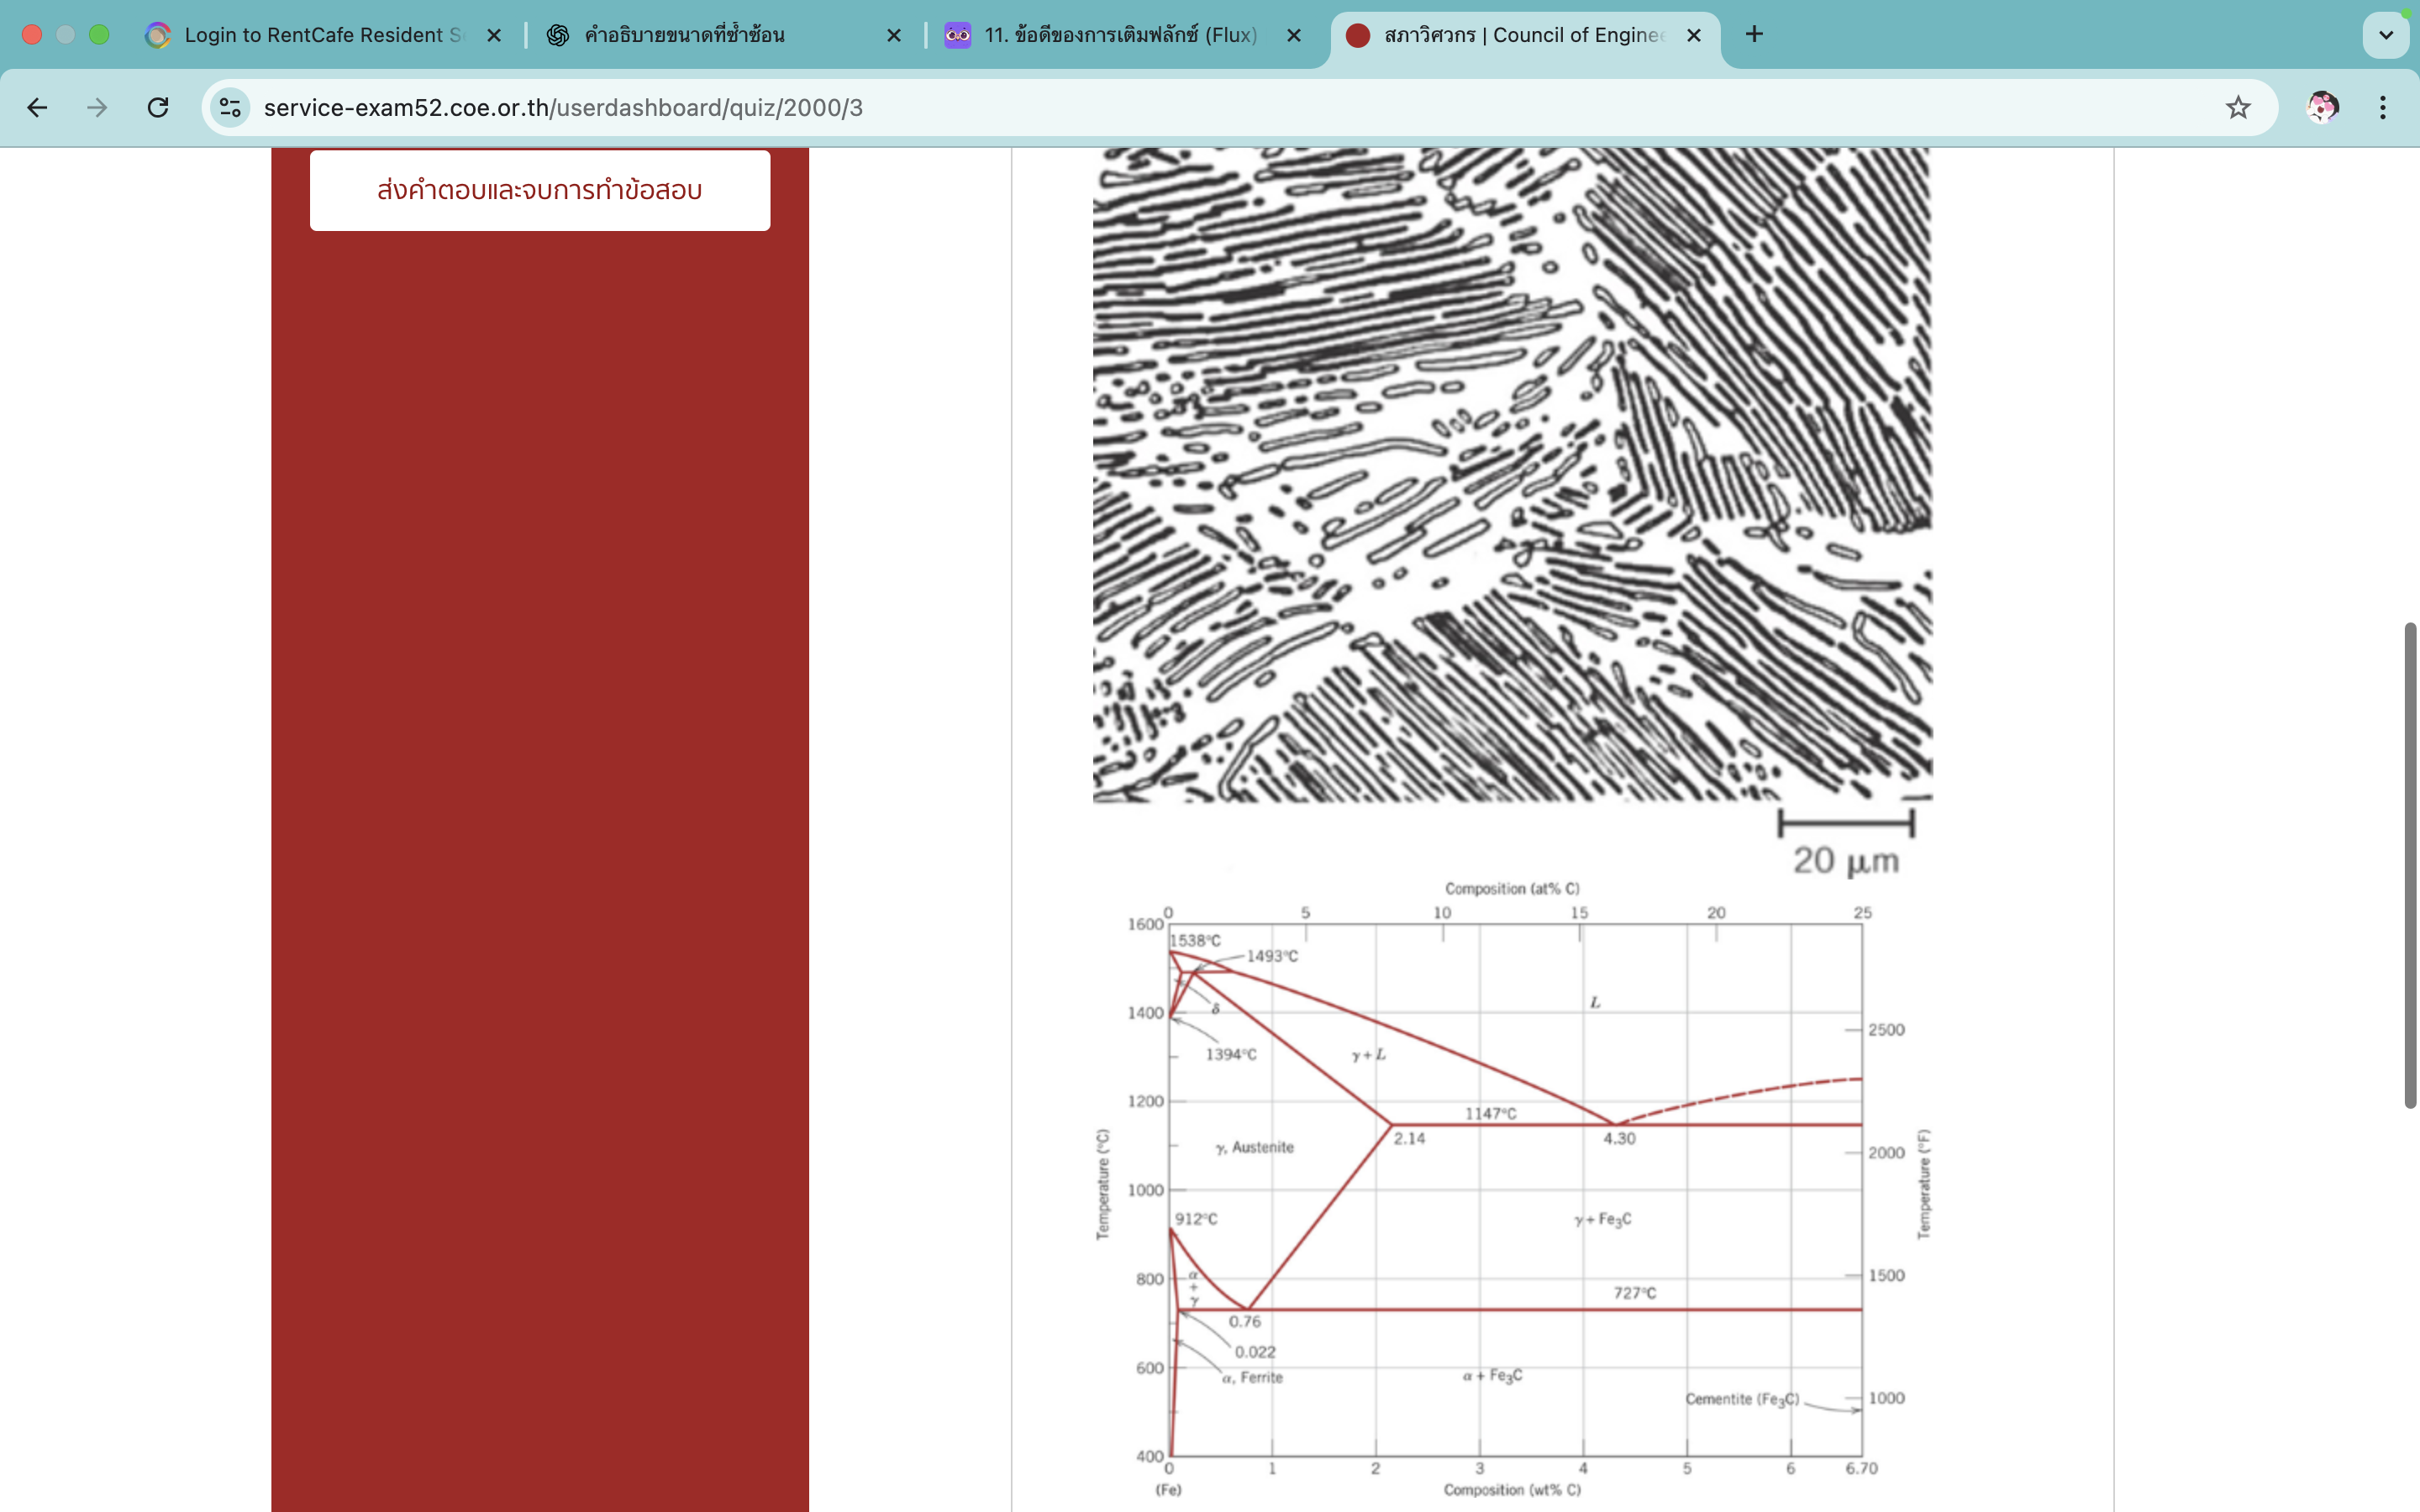Bookmark this page with the star icon

tap(2238, 107)
